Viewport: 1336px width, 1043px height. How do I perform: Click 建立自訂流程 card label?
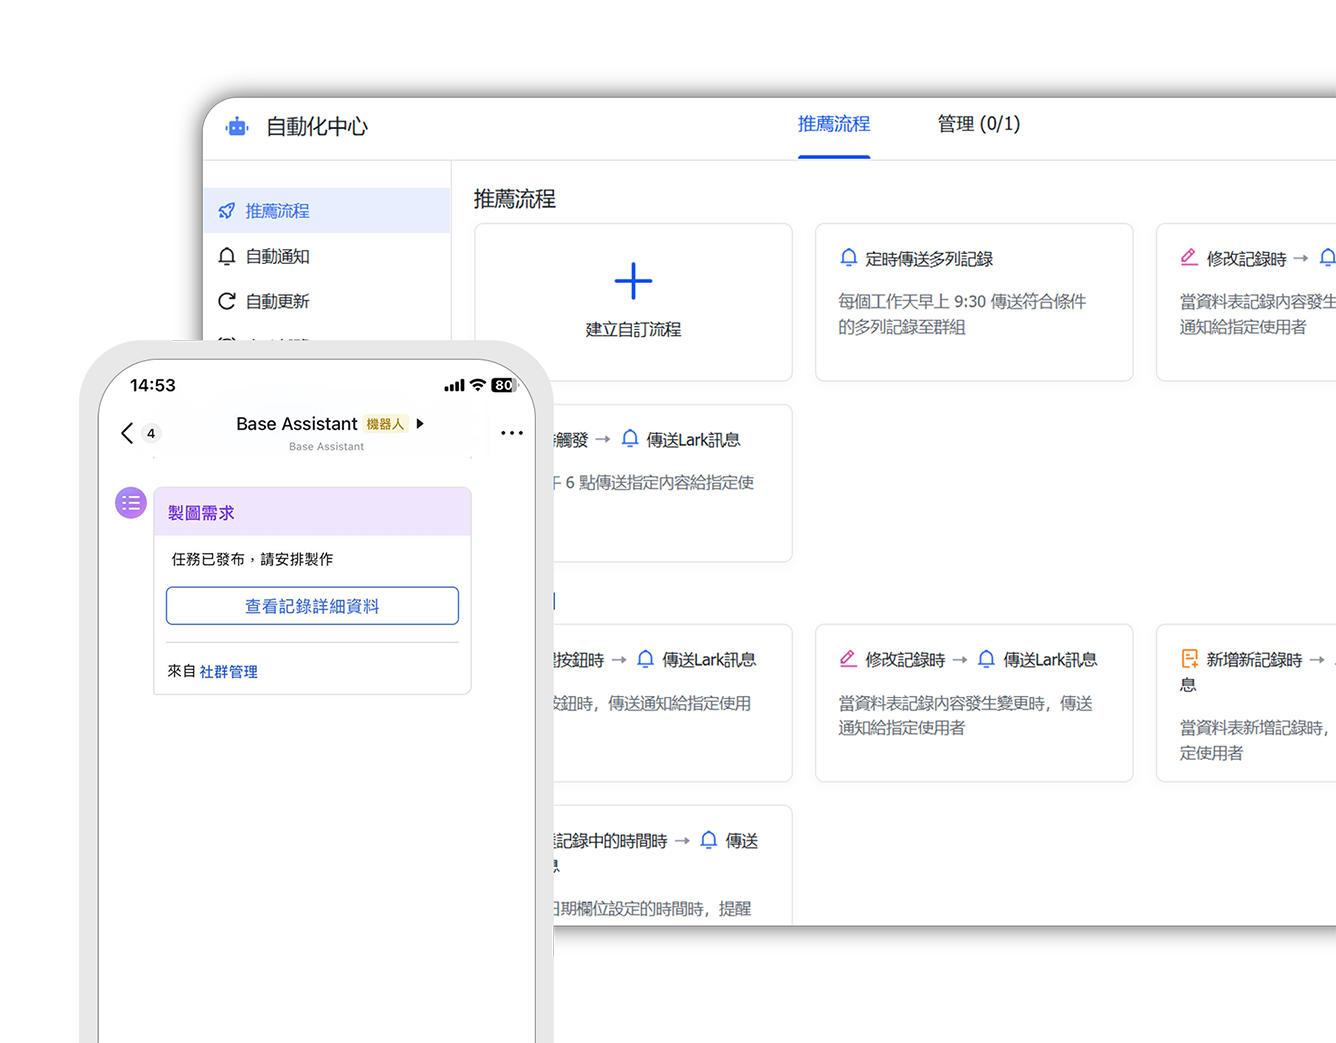point(633,329)
